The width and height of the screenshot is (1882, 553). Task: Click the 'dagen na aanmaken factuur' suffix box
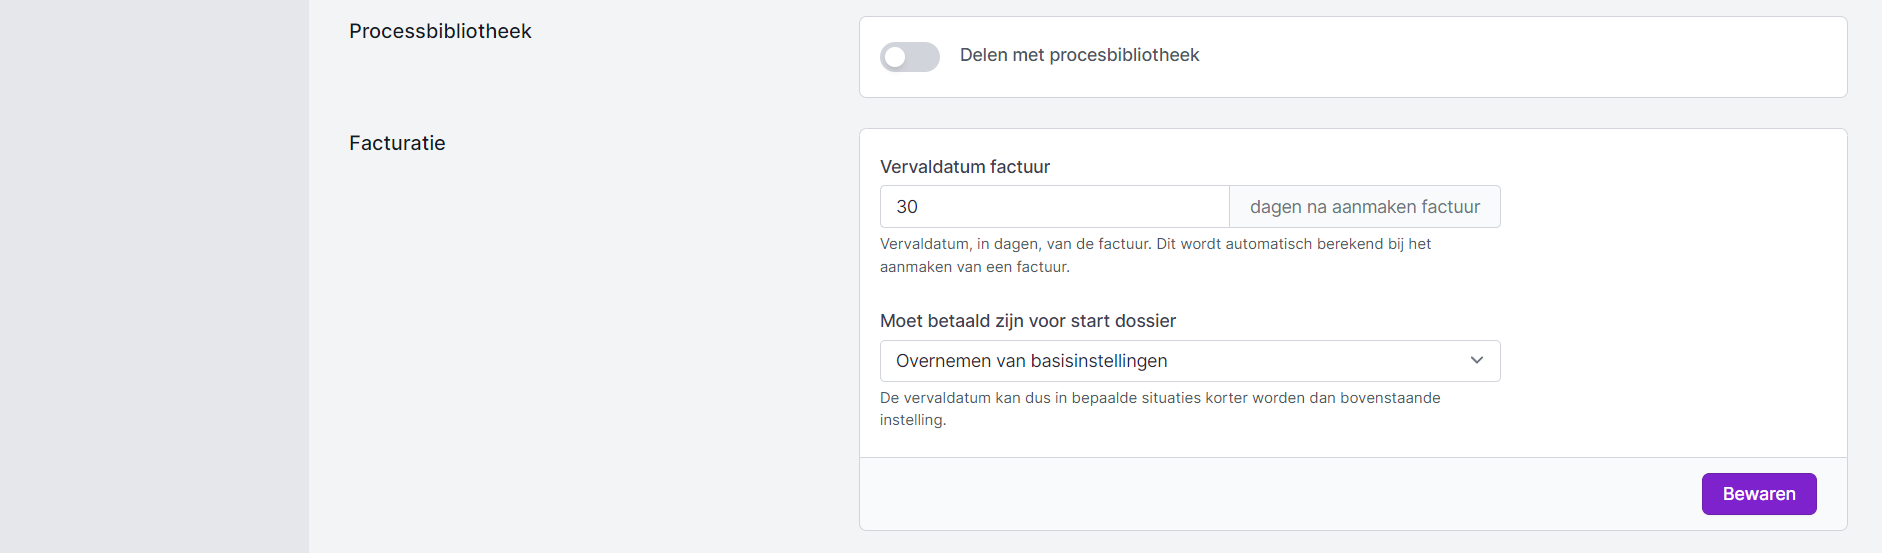[1364, 207]
